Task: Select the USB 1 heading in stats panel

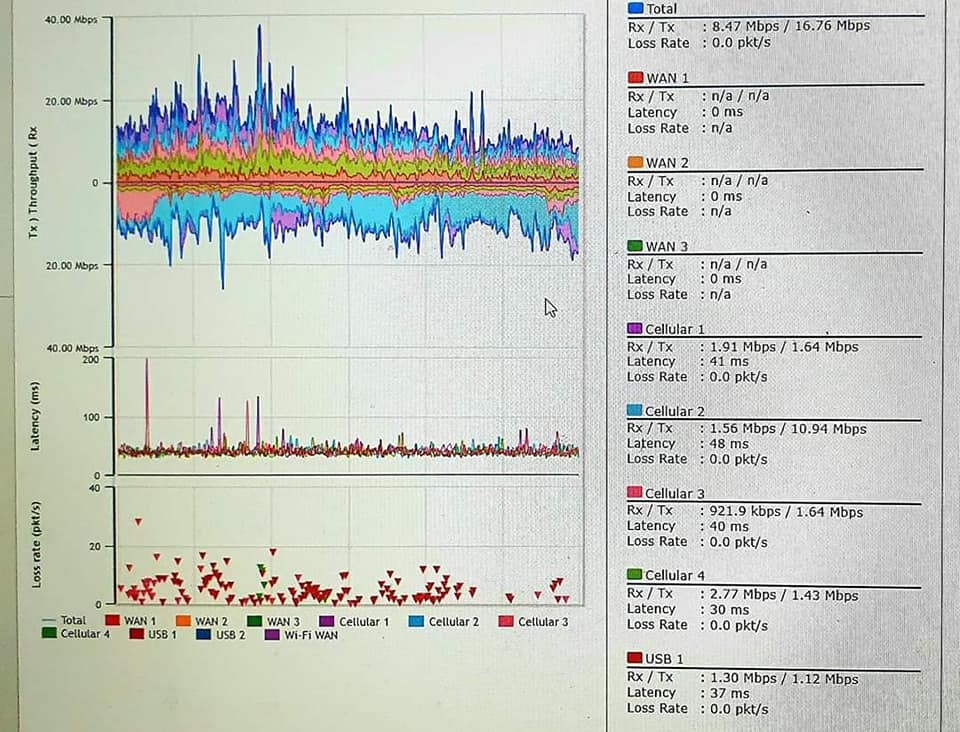Action: 664,658
